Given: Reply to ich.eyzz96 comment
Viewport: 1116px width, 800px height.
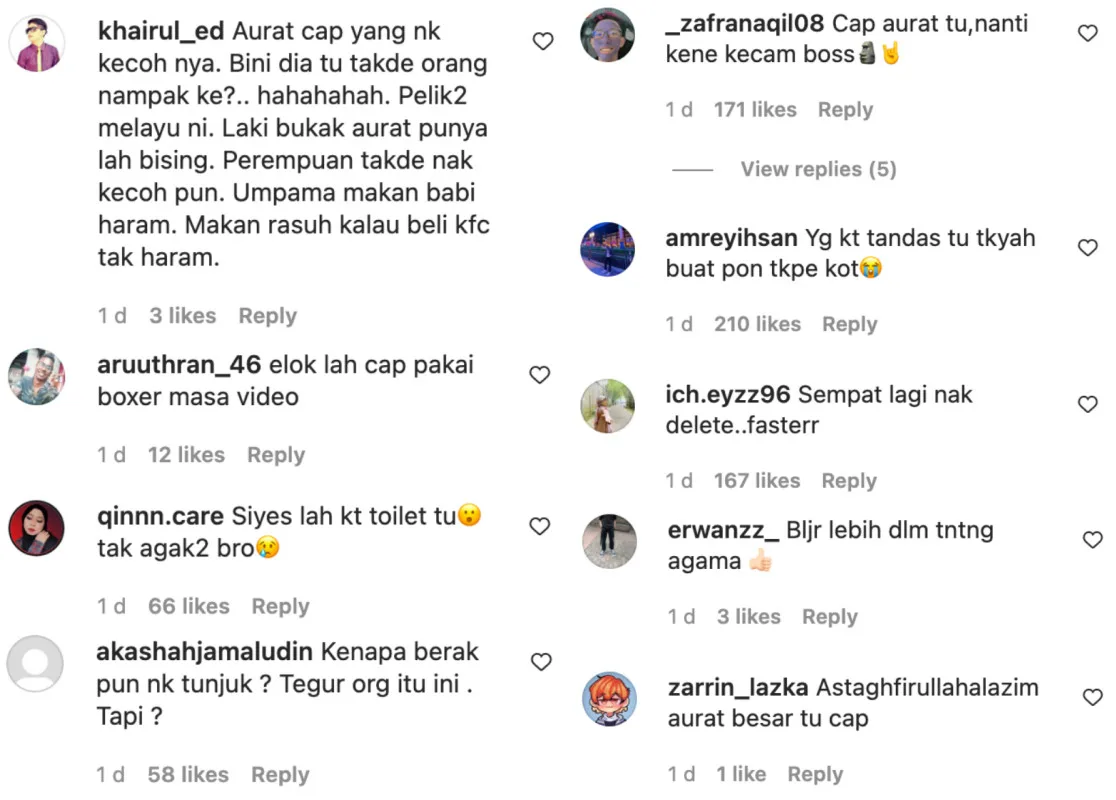Looking at the screenshot, I should (x=849, y=480).
